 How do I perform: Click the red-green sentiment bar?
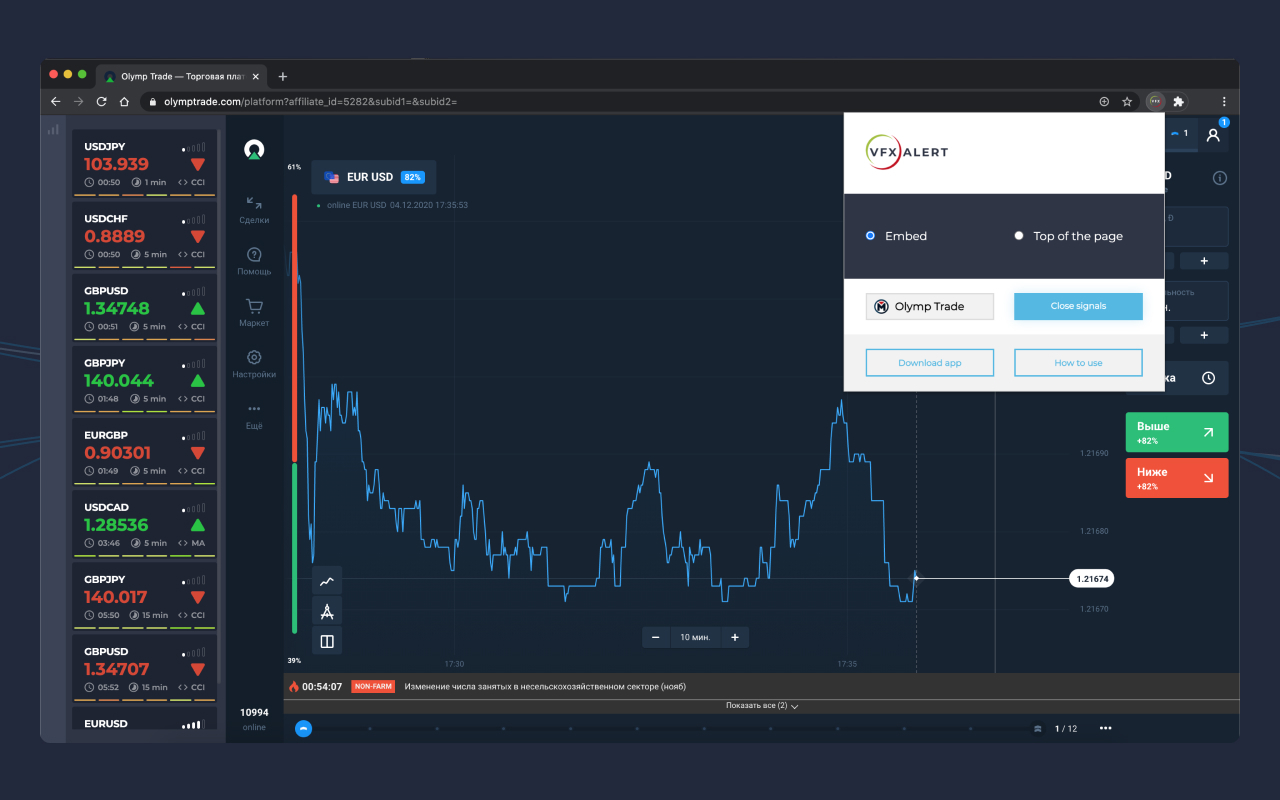tap(294, 414)
